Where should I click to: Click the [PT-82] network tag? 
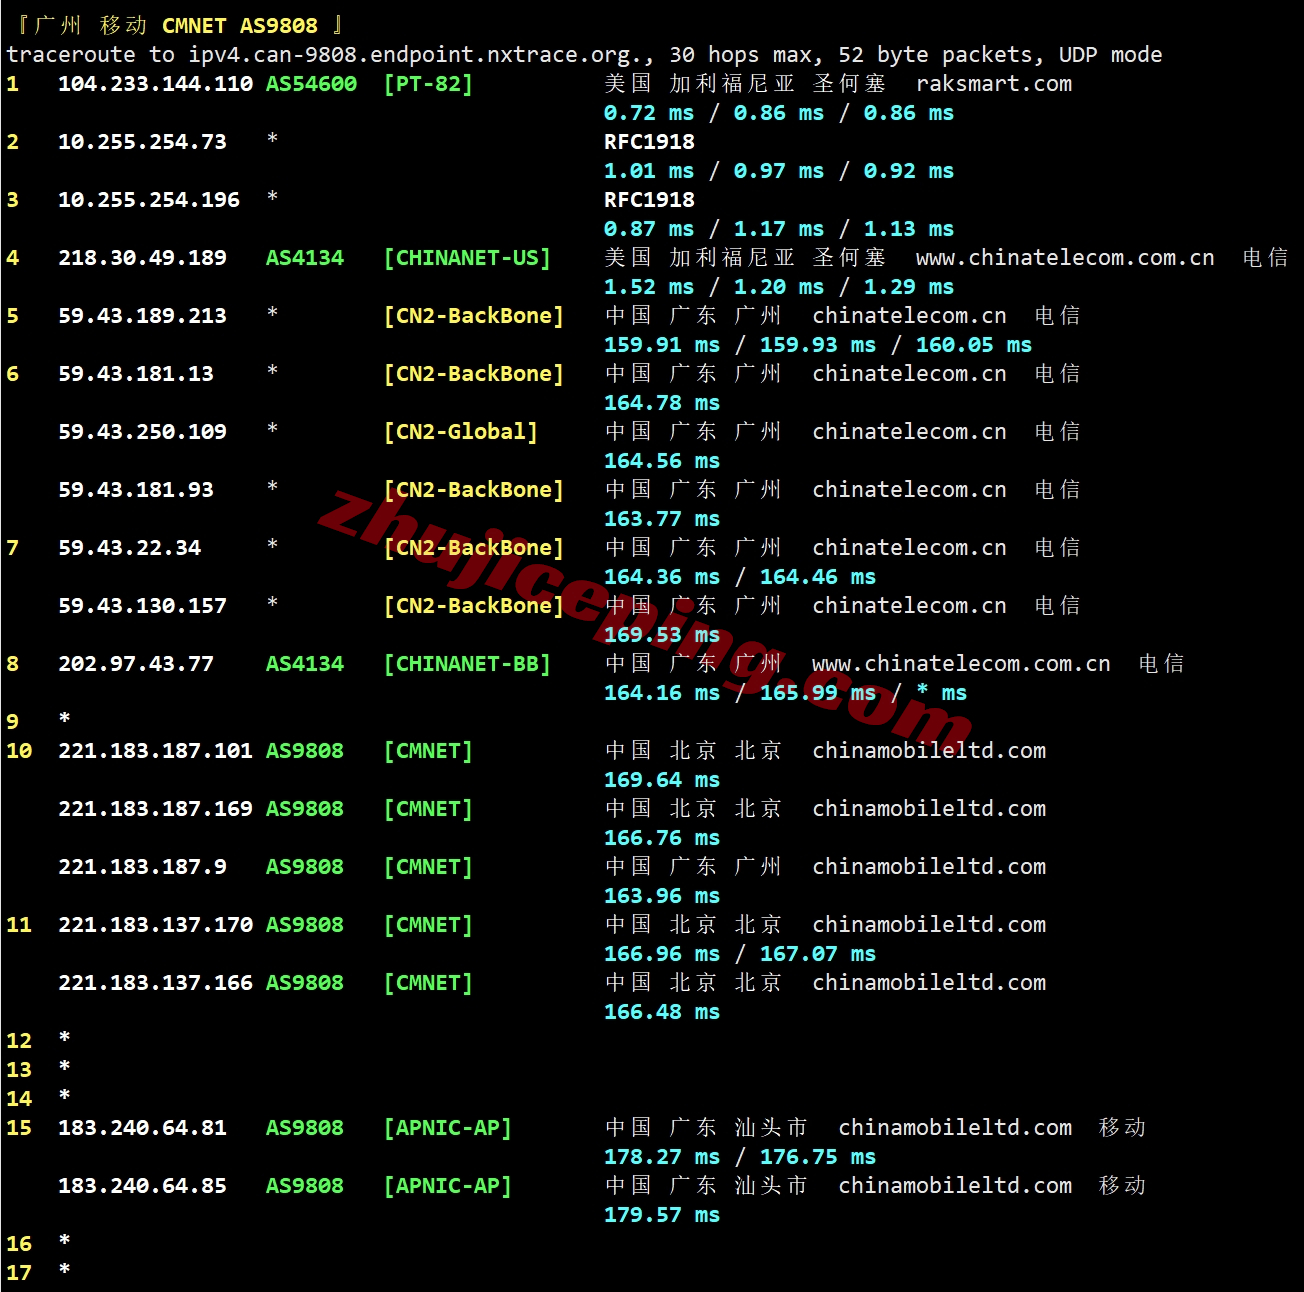[428, 84]
